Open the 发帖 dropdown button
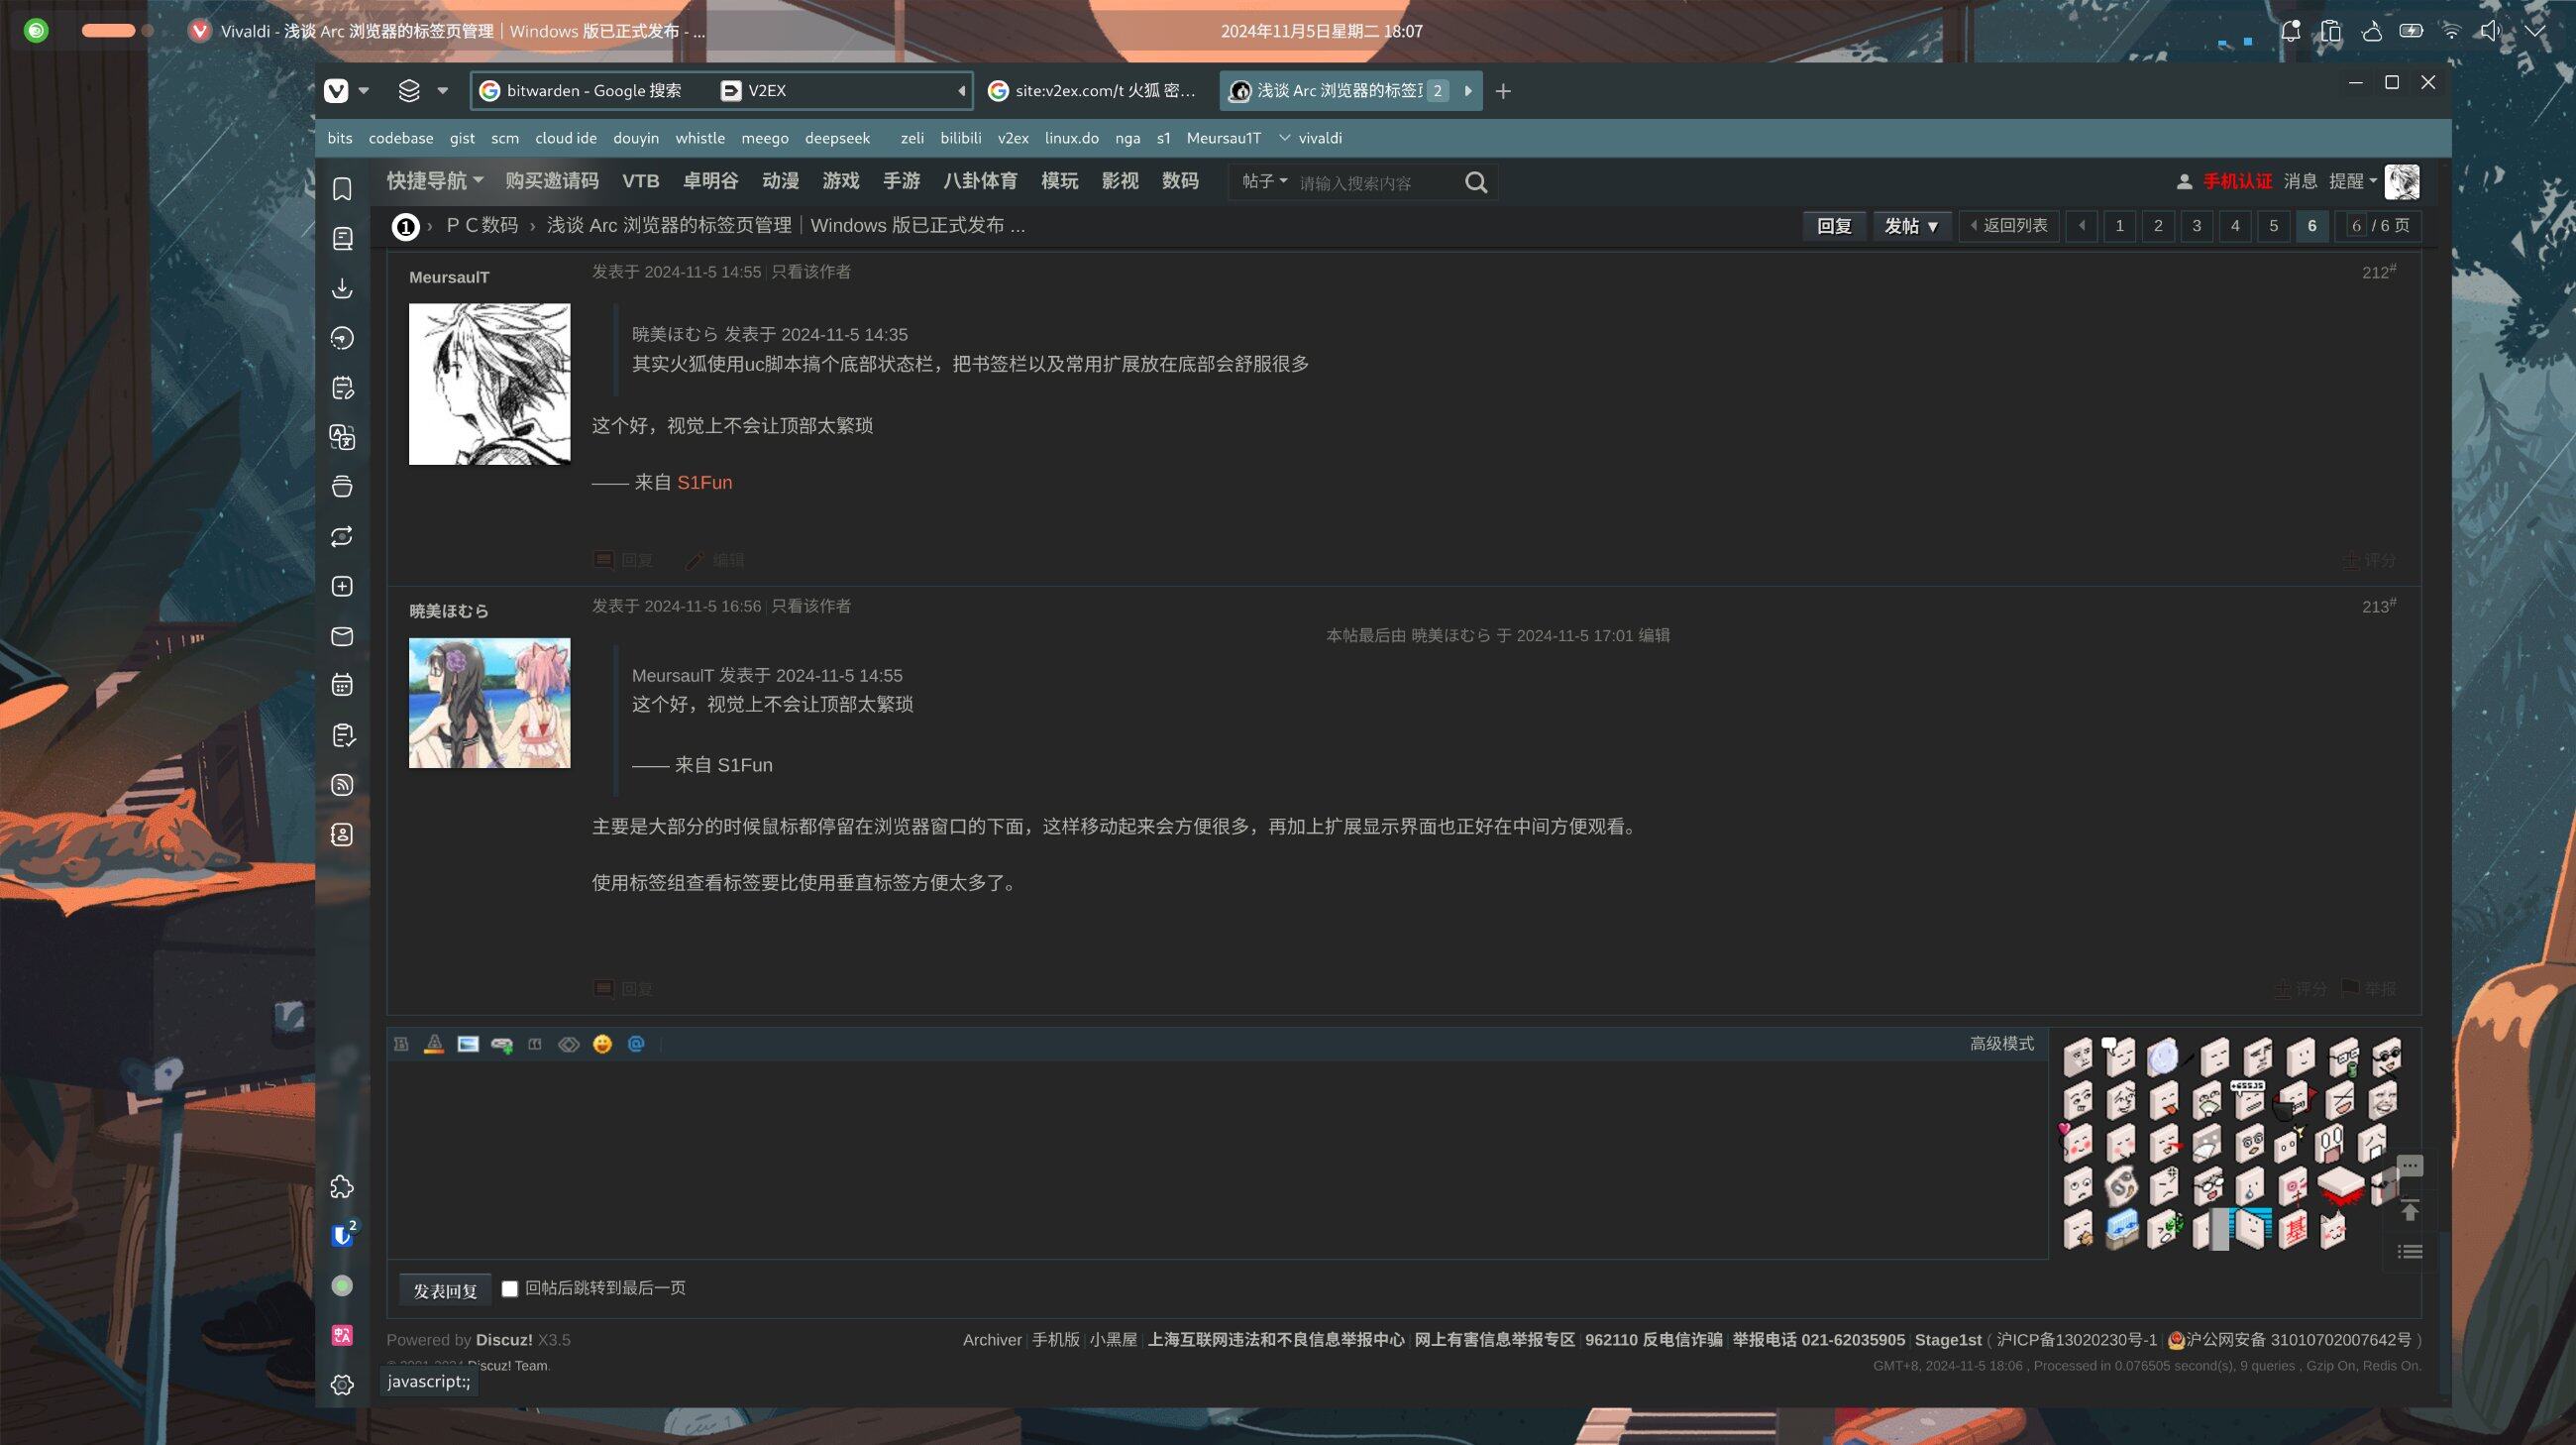Image resolution: width=2576 pixels, height=1445 pixels. (x=1911, y=226)
